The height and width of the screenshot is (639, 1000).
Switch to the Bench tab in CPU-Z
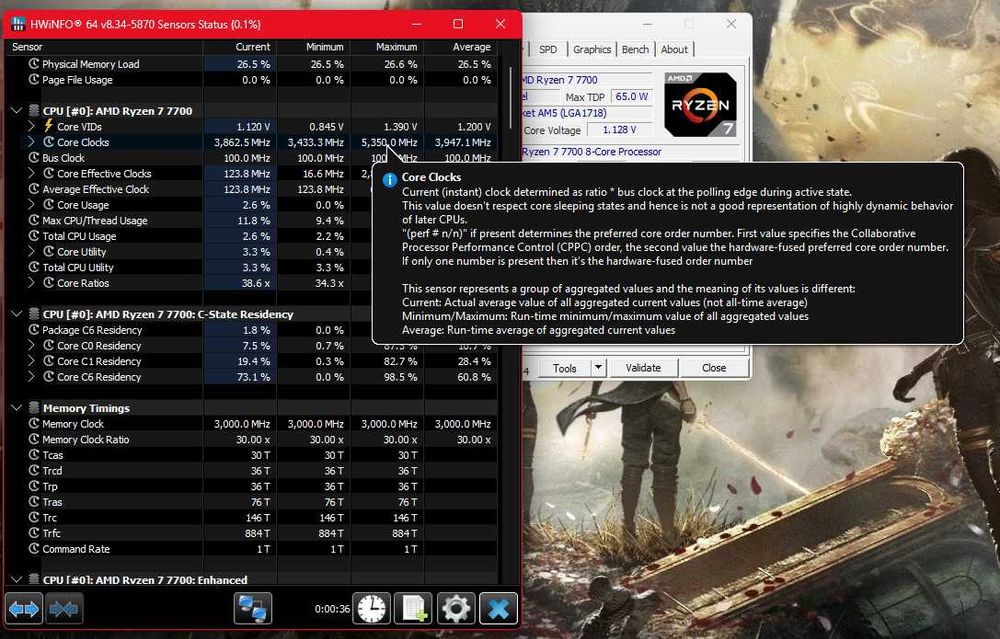(x=635, y=49)
